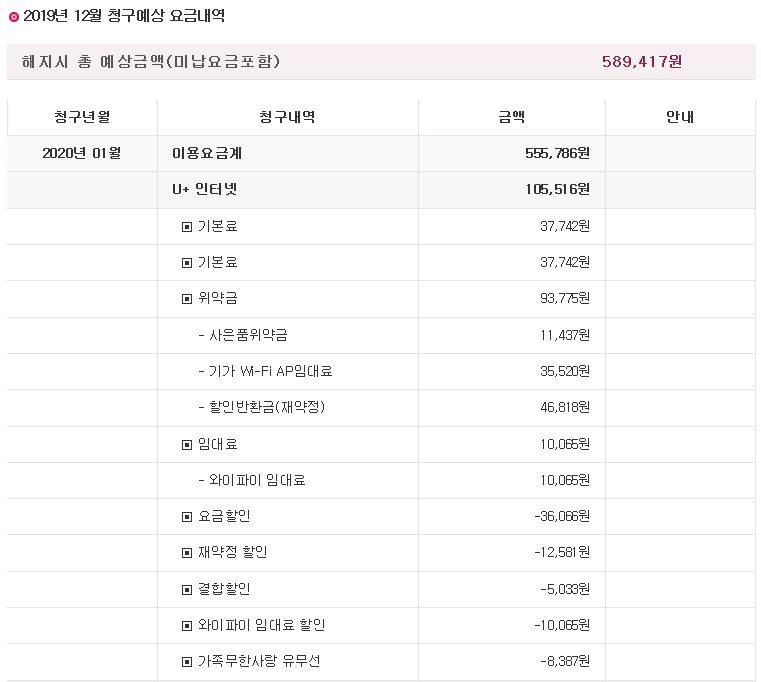The image size is (761, 682).
Task: Click the 589,417원 total estimated amount
Action: click(641, 62)
